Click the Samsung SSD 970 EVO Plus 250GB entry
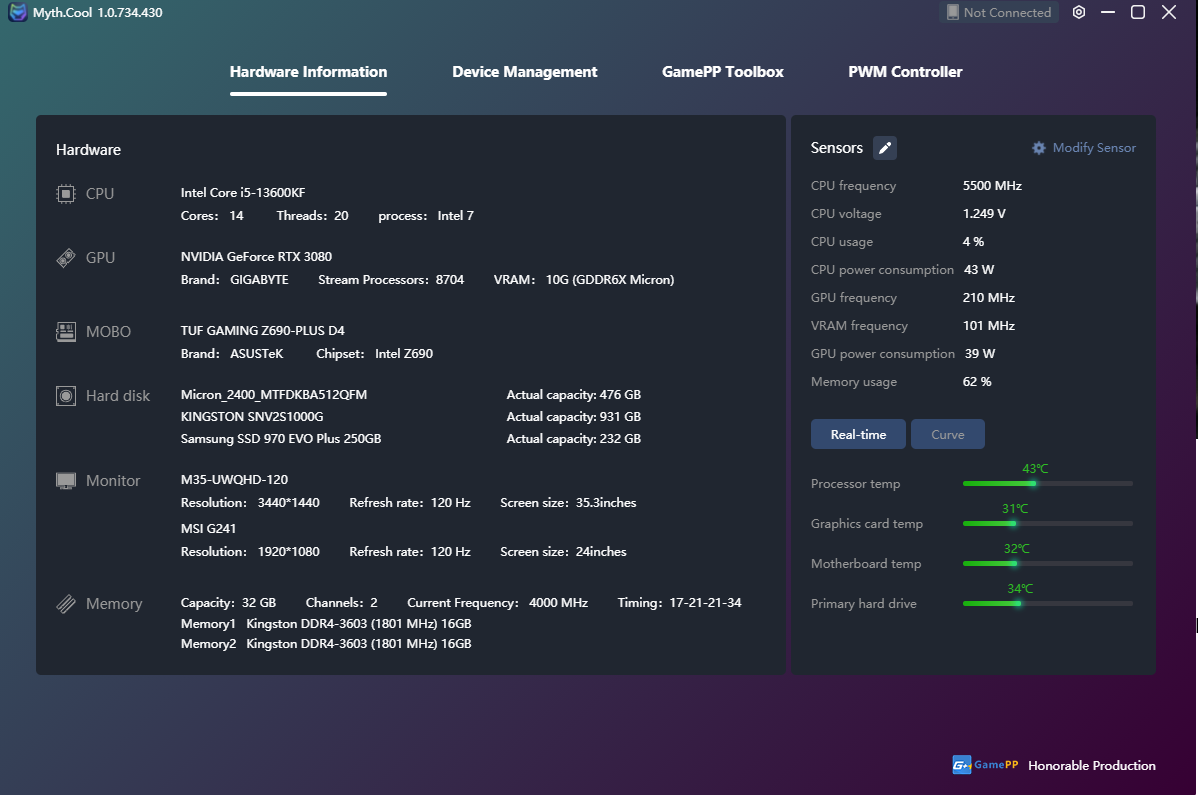1198x795 pixels. point(280,439)
